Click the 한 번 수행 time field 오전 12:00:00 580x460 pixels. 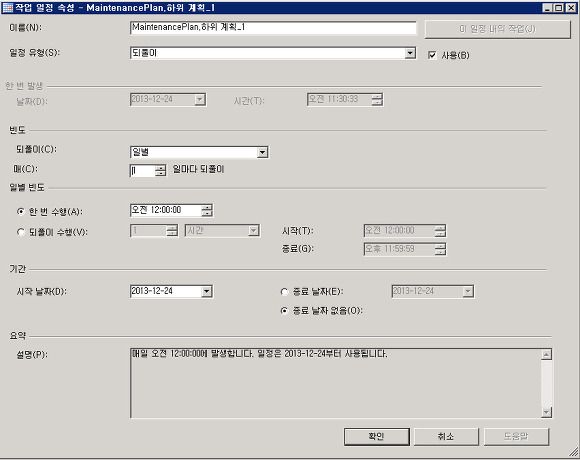(166, 210)
